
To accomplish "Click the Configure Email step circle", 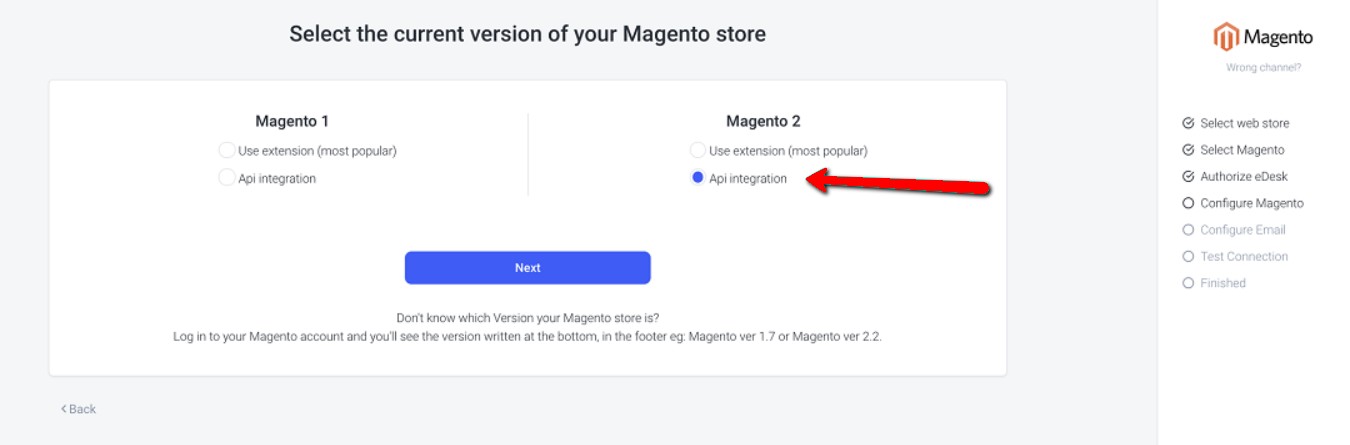I will tap(1188, 230).
